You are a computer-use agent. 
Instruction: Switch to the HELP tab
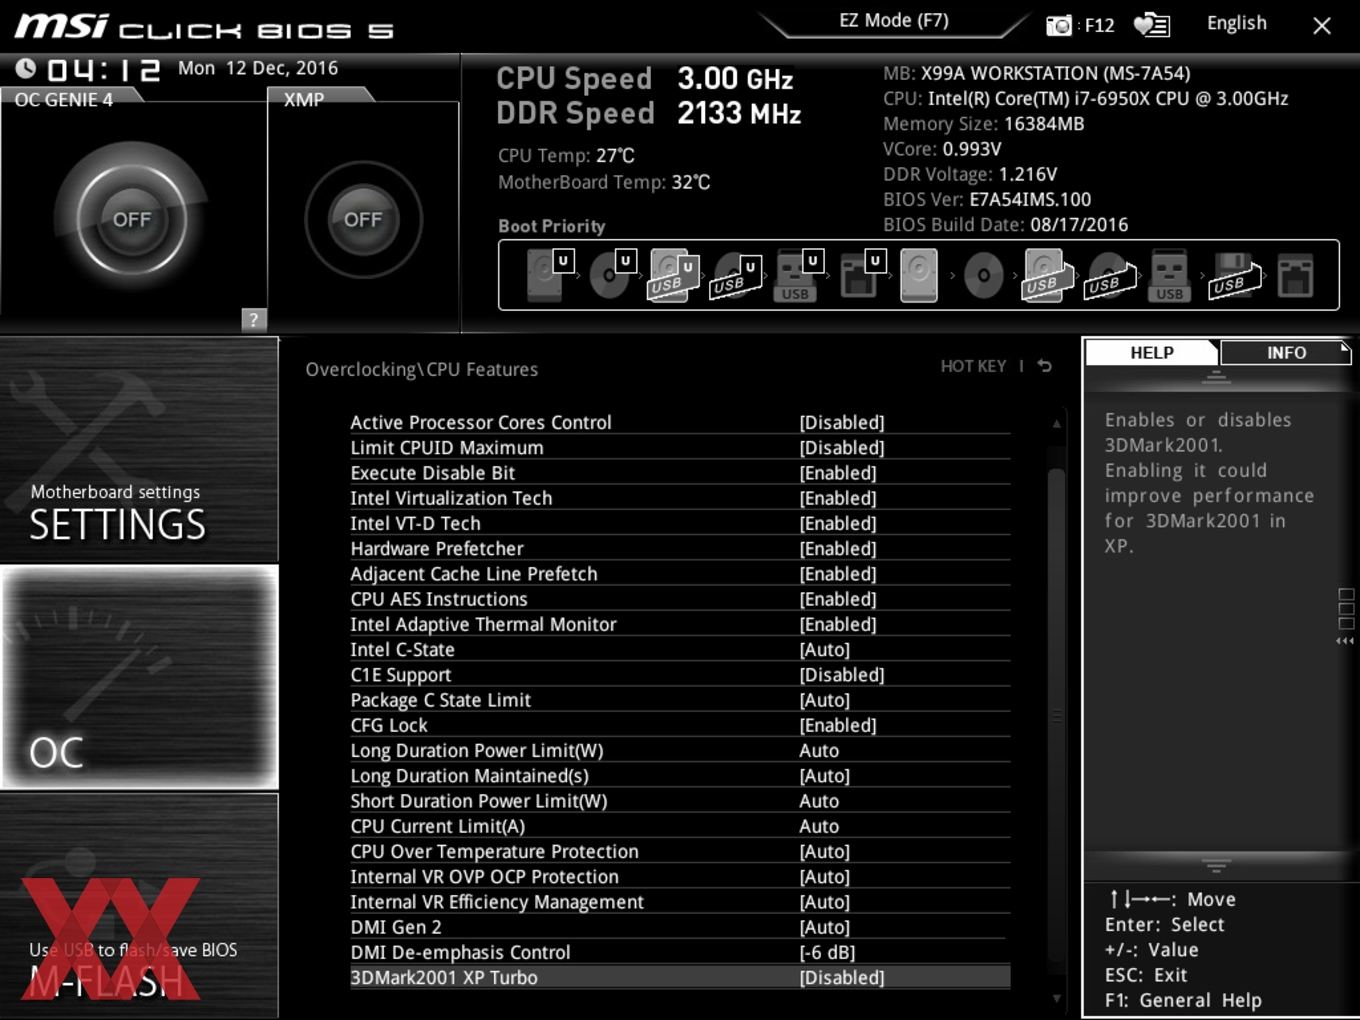tap(1151, 352)
